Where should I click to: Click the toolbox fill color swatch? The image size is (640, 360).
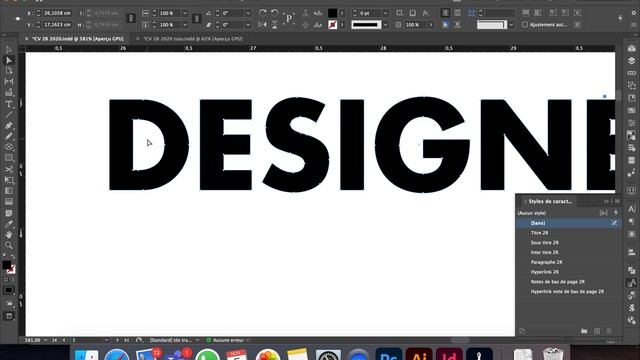coord(6,264)
